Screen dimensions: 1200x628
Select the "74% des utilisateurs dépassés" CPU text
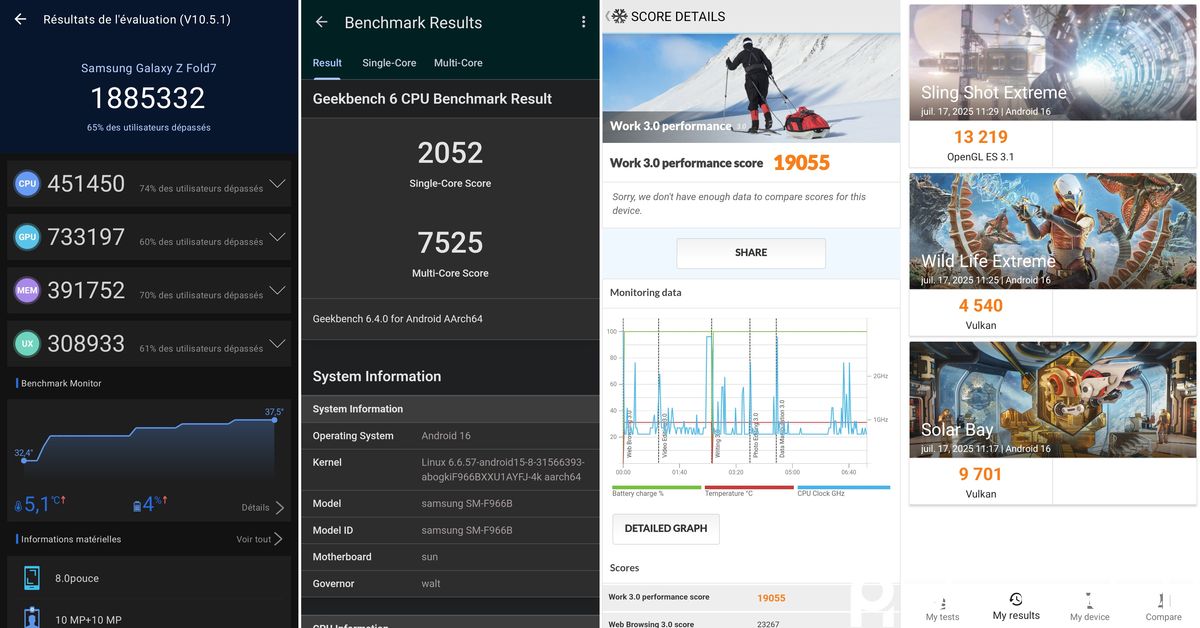[201, 188]
